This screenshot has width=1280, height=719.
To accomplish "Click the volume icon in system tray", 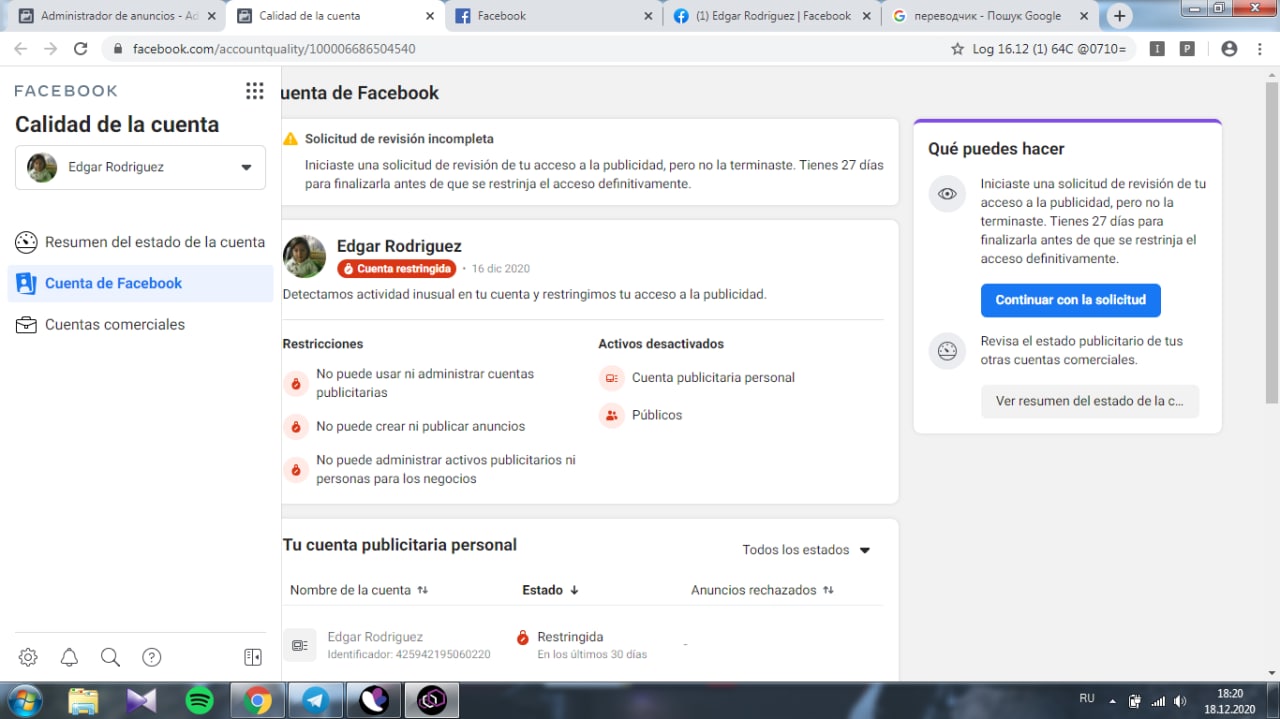I will [1180, 701].
